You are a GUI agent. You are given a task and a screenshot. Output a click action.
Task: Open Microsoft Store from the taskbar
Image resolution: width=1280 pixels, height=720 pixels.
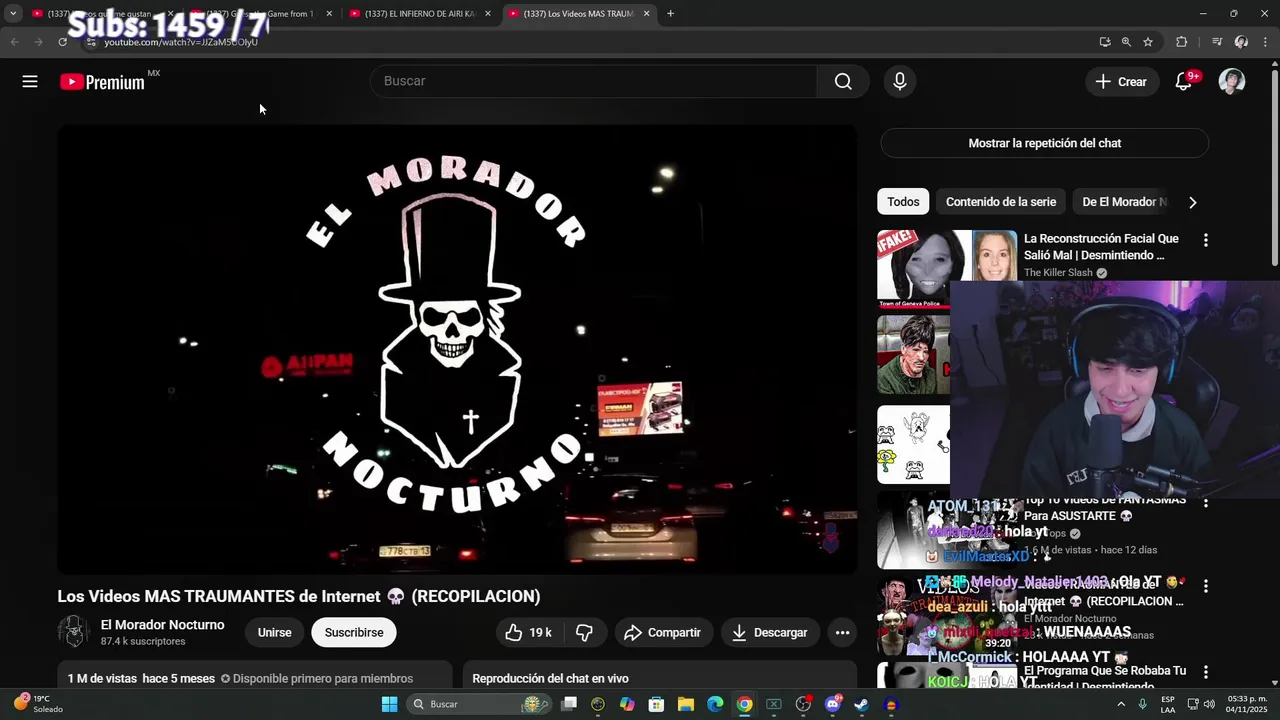[656, 704]
